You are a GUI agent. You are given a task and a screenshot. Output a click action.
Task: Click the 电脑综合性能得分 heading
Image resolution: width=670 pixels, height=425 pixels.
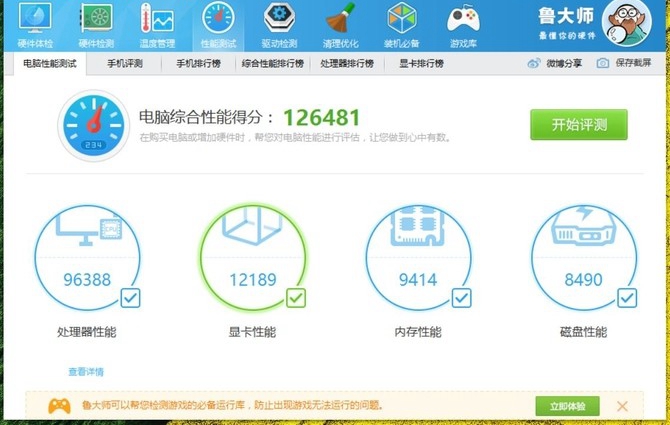tap(206, 118)
